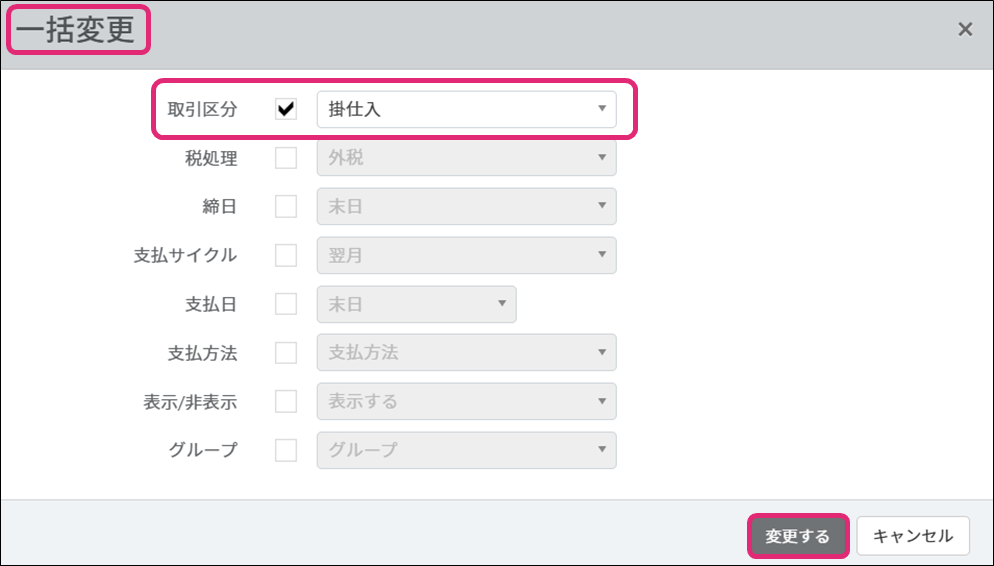
Task: Click the 変更する button
Action: click(x=798, y=536)
